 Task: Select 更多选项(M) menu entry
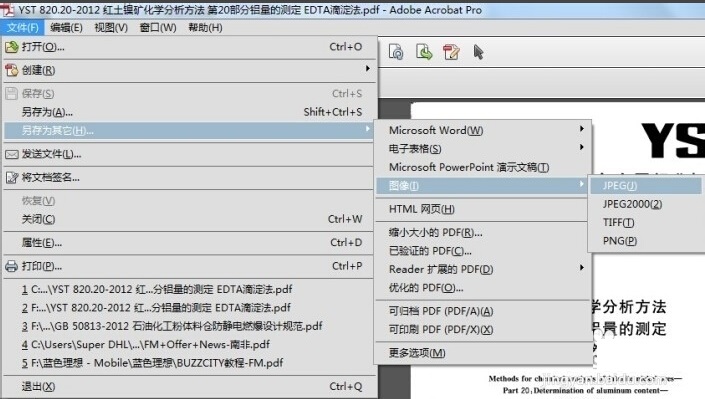click(x=417, y=353)
